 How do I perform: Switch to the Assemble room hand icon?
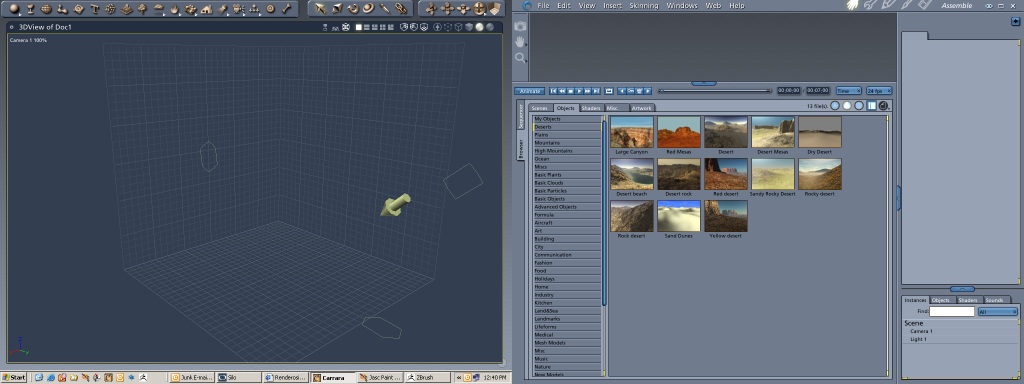pos(852,5)
